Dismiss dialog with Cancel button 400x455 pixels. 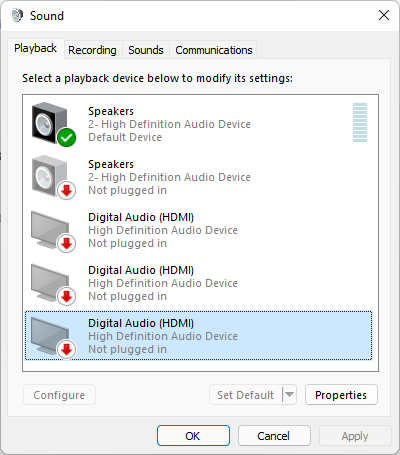point(274,436)
